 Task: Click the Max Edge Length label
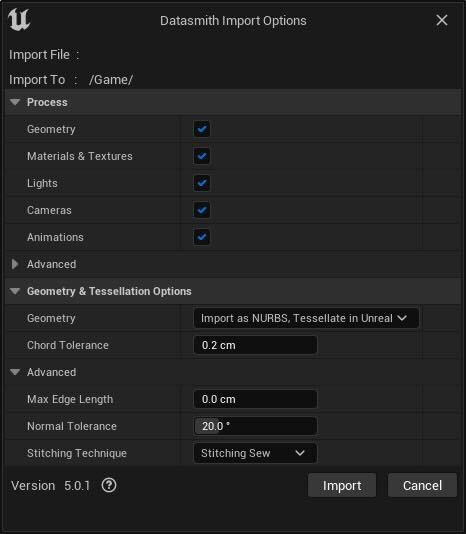pos(70,399)
